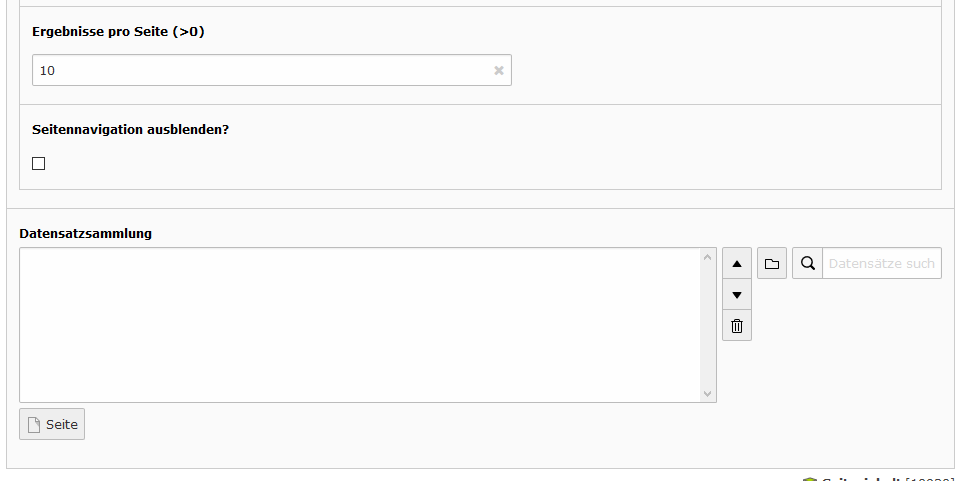Move selected record up in Datensatzsammlung
The image size is (968, 481).
(x=736, y=264)
